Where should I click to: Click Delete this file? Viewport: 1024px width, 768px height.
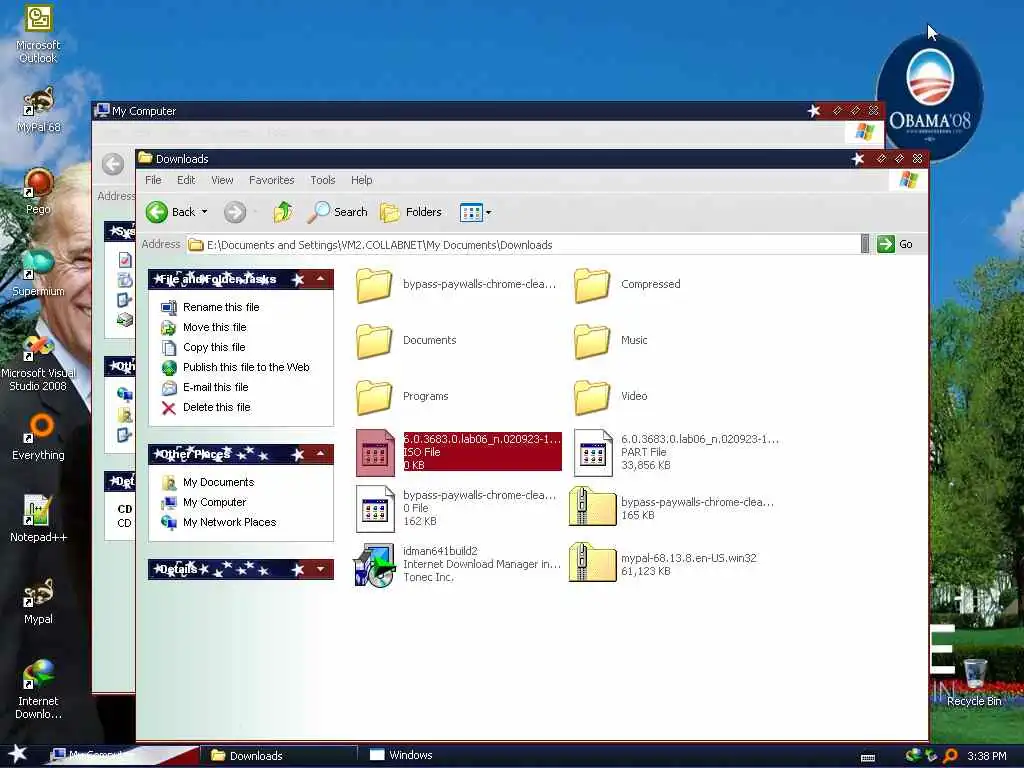216,408
